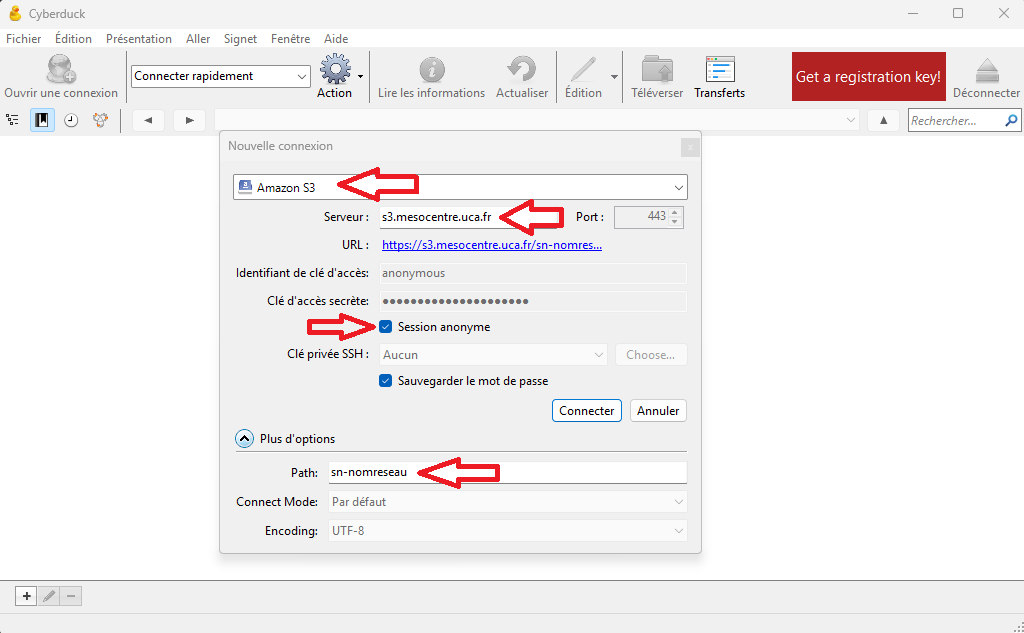Screen dimensions: 1024x633
Task: Switch to the outline browser view icon
Action: (12, 120)
